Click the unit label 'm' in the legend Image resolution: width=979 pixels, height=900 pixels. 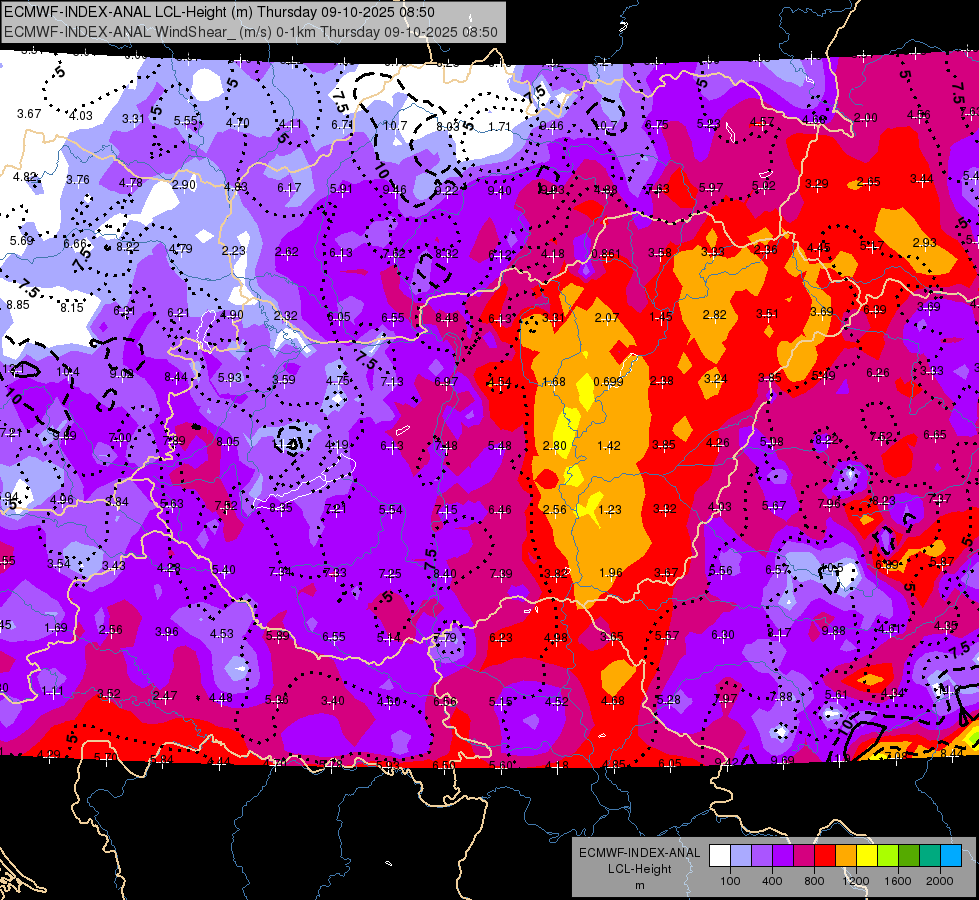[x=639, y=886]
